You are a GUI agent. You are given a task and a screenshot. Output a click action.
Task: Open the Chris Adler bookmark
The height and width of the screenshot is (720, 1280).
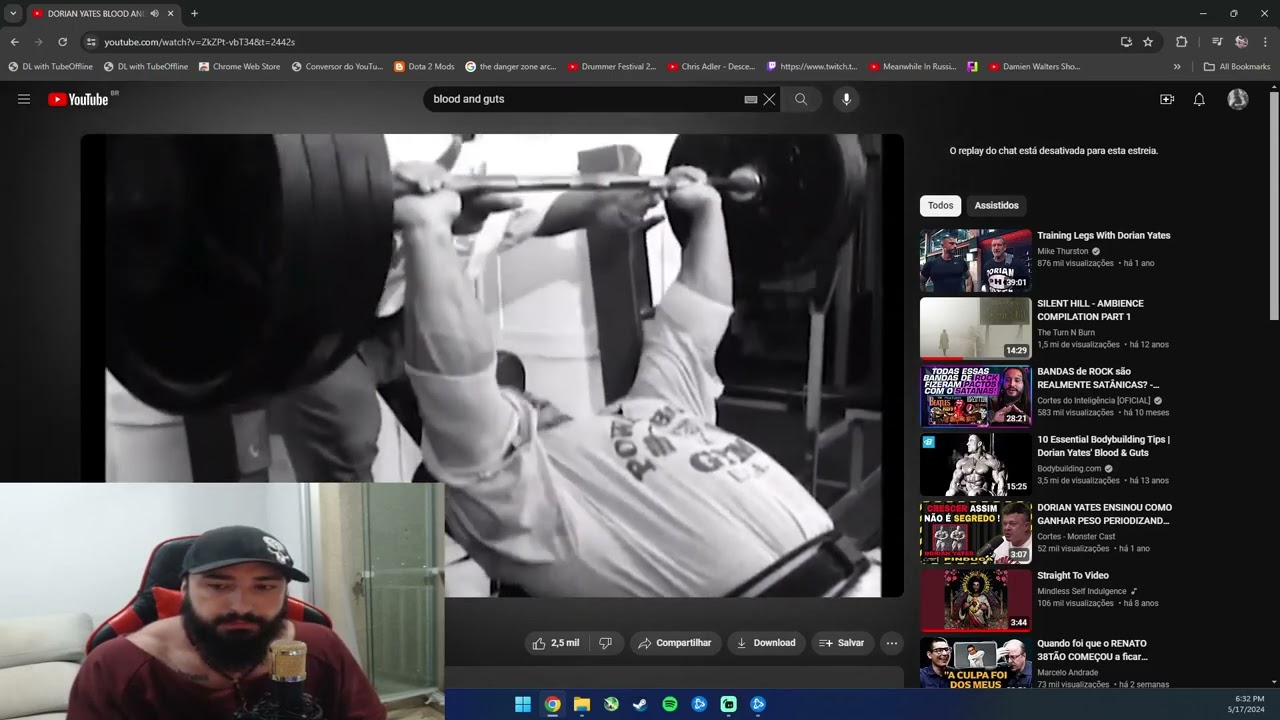(x=711, y=67)
